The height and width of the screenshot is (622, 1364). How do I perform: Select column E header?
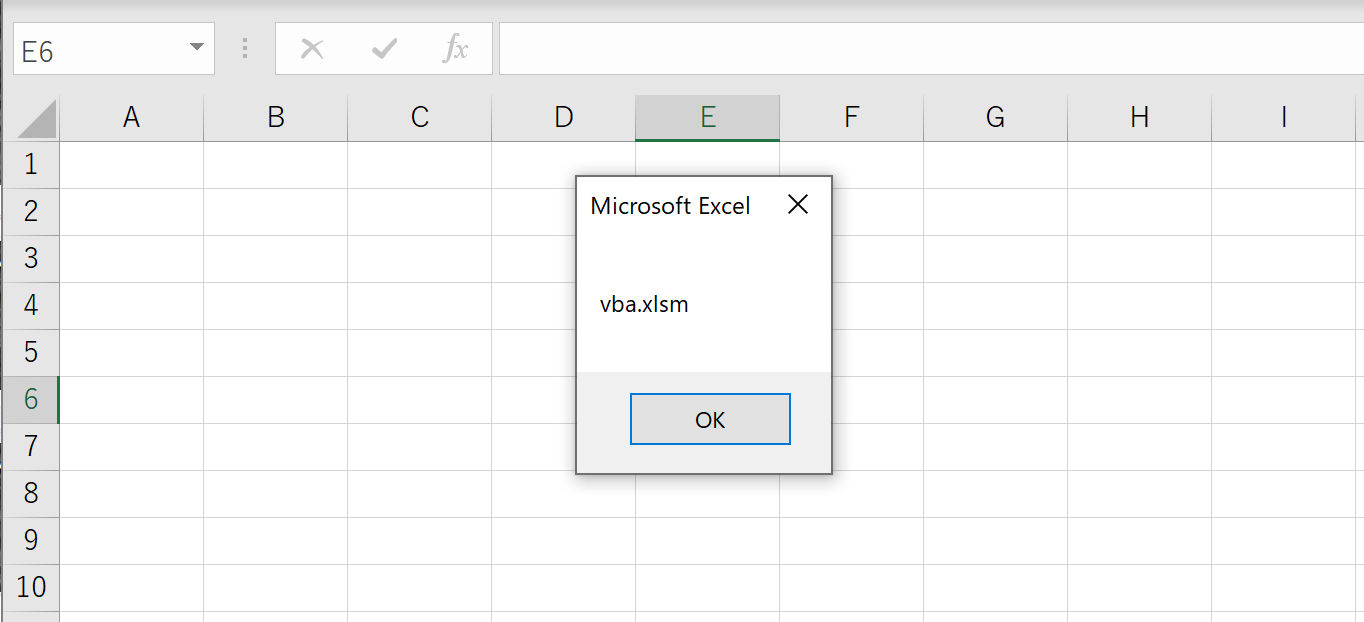tap(708, 118)
